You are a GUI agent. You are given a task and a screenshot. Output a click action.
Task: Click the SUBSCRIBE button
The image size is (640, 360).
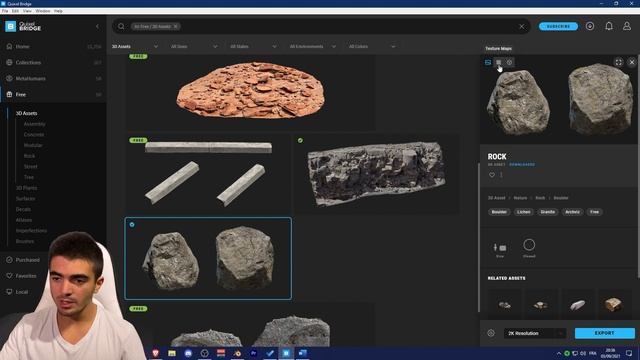coord(558,27)
